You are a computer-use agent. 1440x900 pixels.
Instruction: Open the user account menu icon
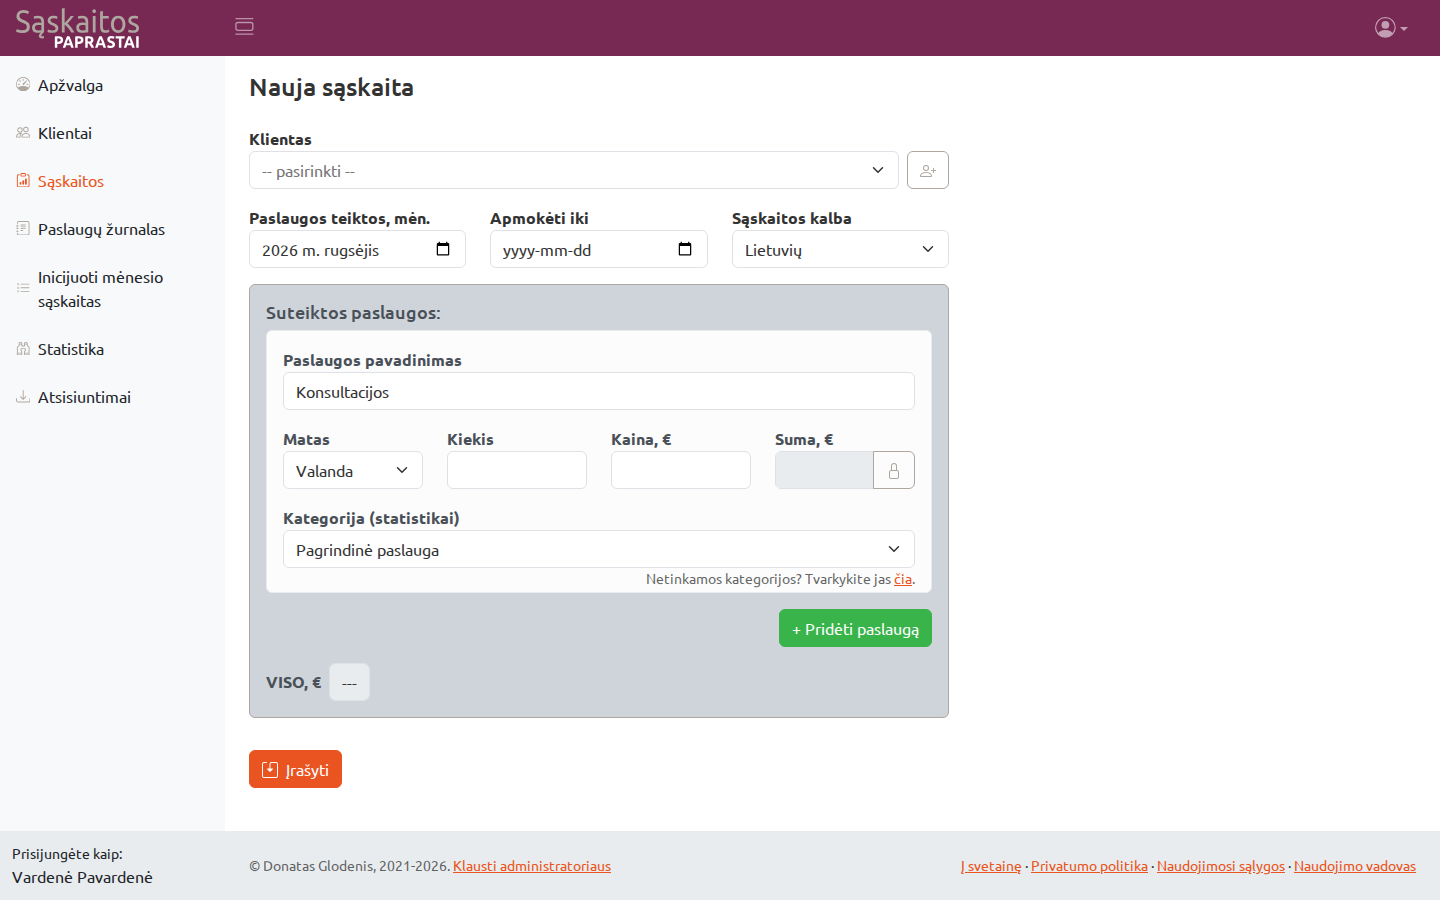[1391, 28]
